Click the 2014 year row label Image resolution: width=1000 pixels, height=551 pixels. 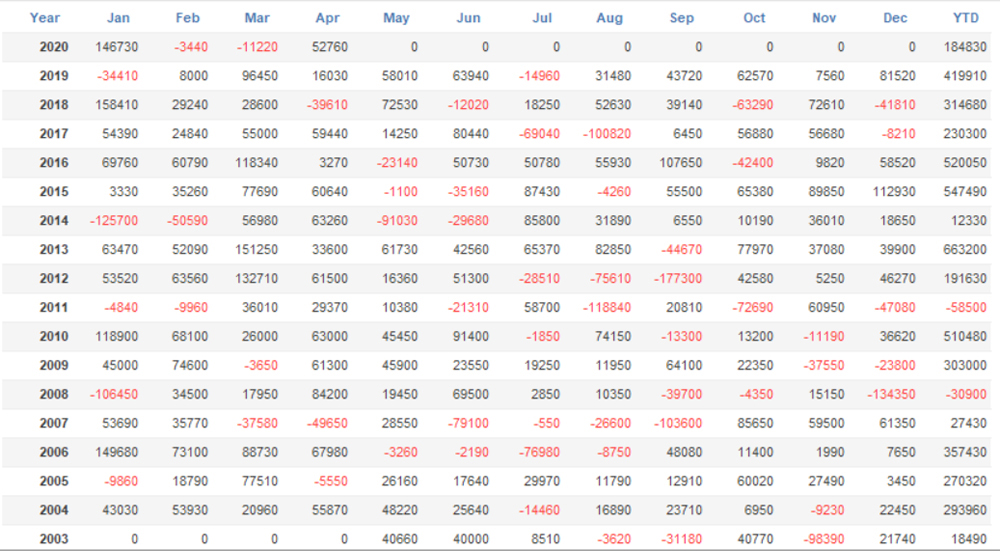[54, 221]
